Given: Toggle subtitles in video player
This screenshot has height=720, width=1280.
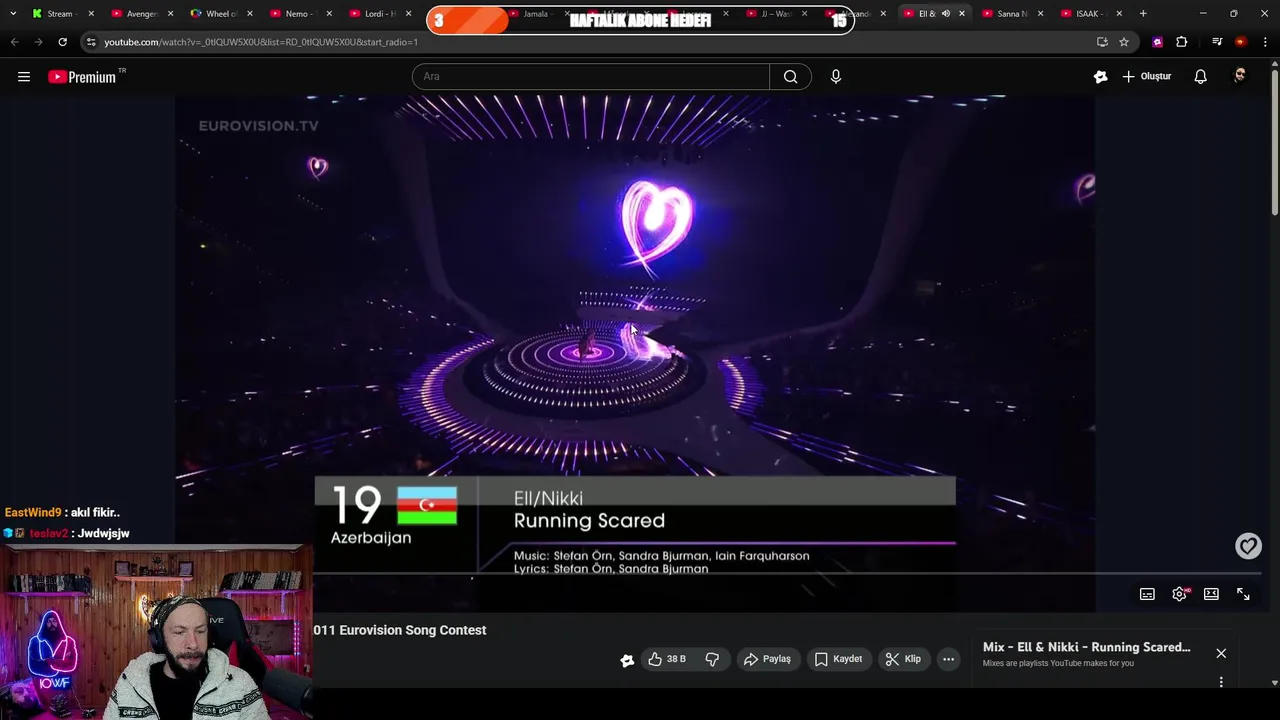Looking at the screenshot, I should click(1147, 594).
